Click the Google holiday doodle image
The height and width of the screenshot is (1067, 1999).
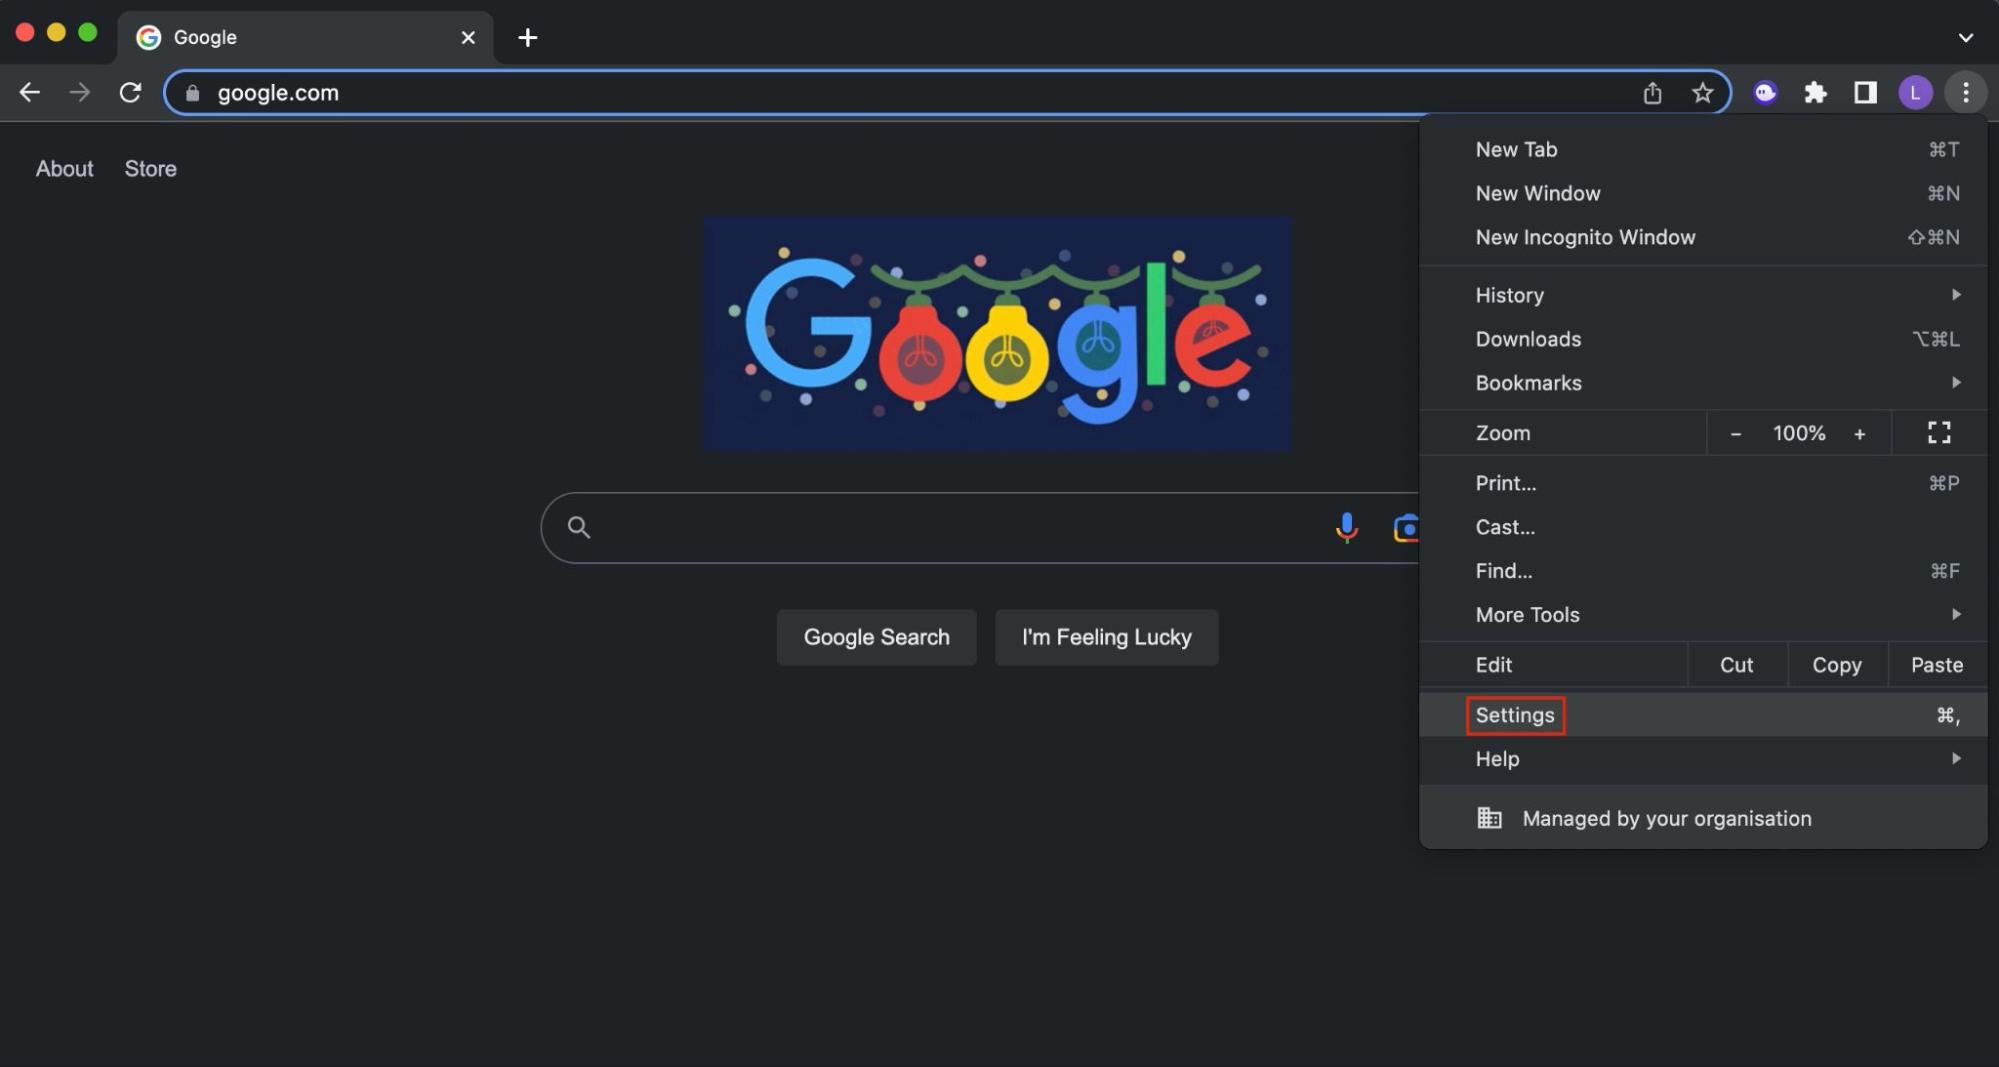click(x=997, y=333)
